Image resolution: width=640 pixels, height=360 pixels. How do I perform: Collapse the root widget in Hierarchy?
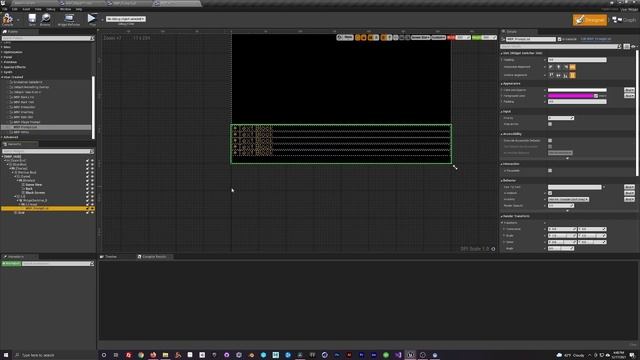click(x=2, y=157)
